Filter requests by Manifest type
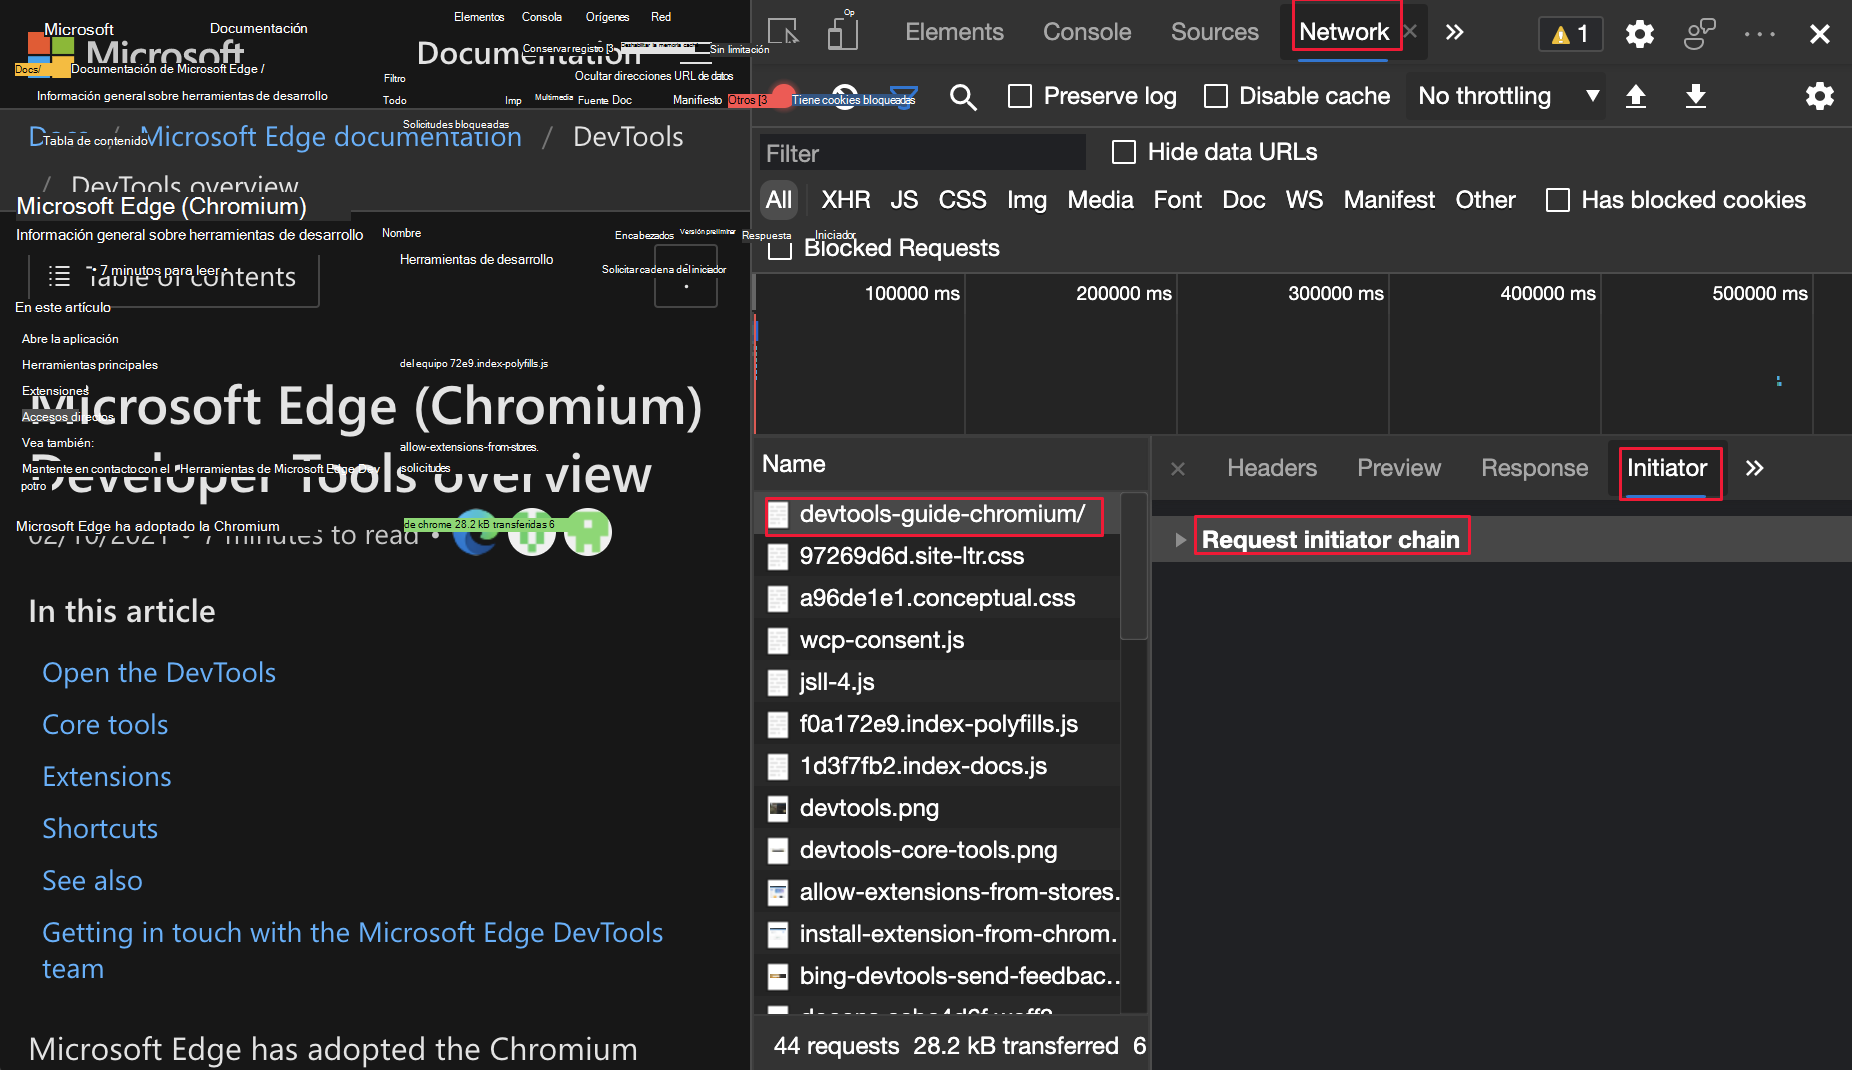Viewport: 1852px width, 1070px height. click(1389, 200)
